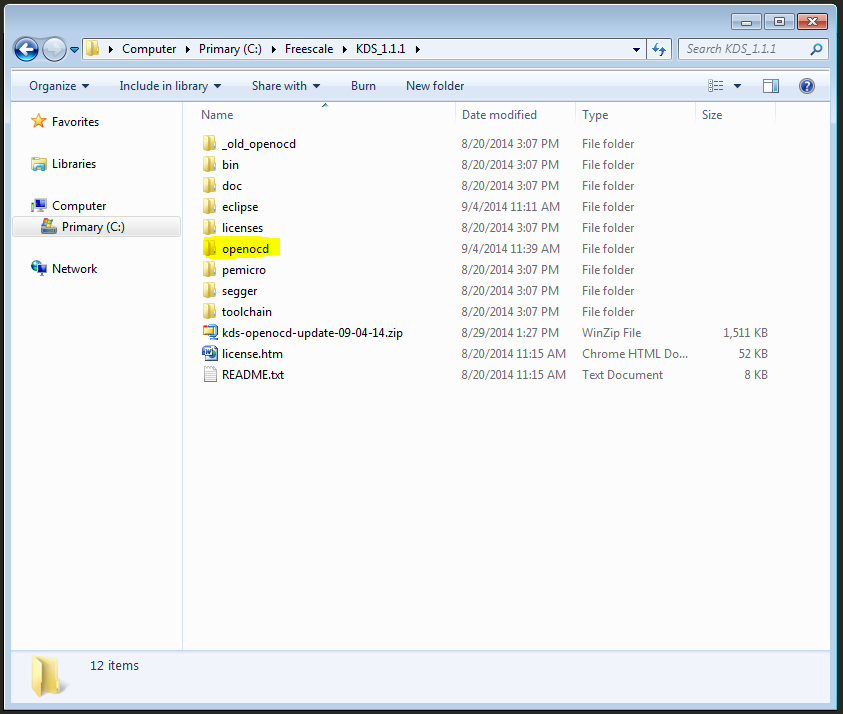
Task: Click the pemicro folder icon
Action: click(x=210, y=269)
